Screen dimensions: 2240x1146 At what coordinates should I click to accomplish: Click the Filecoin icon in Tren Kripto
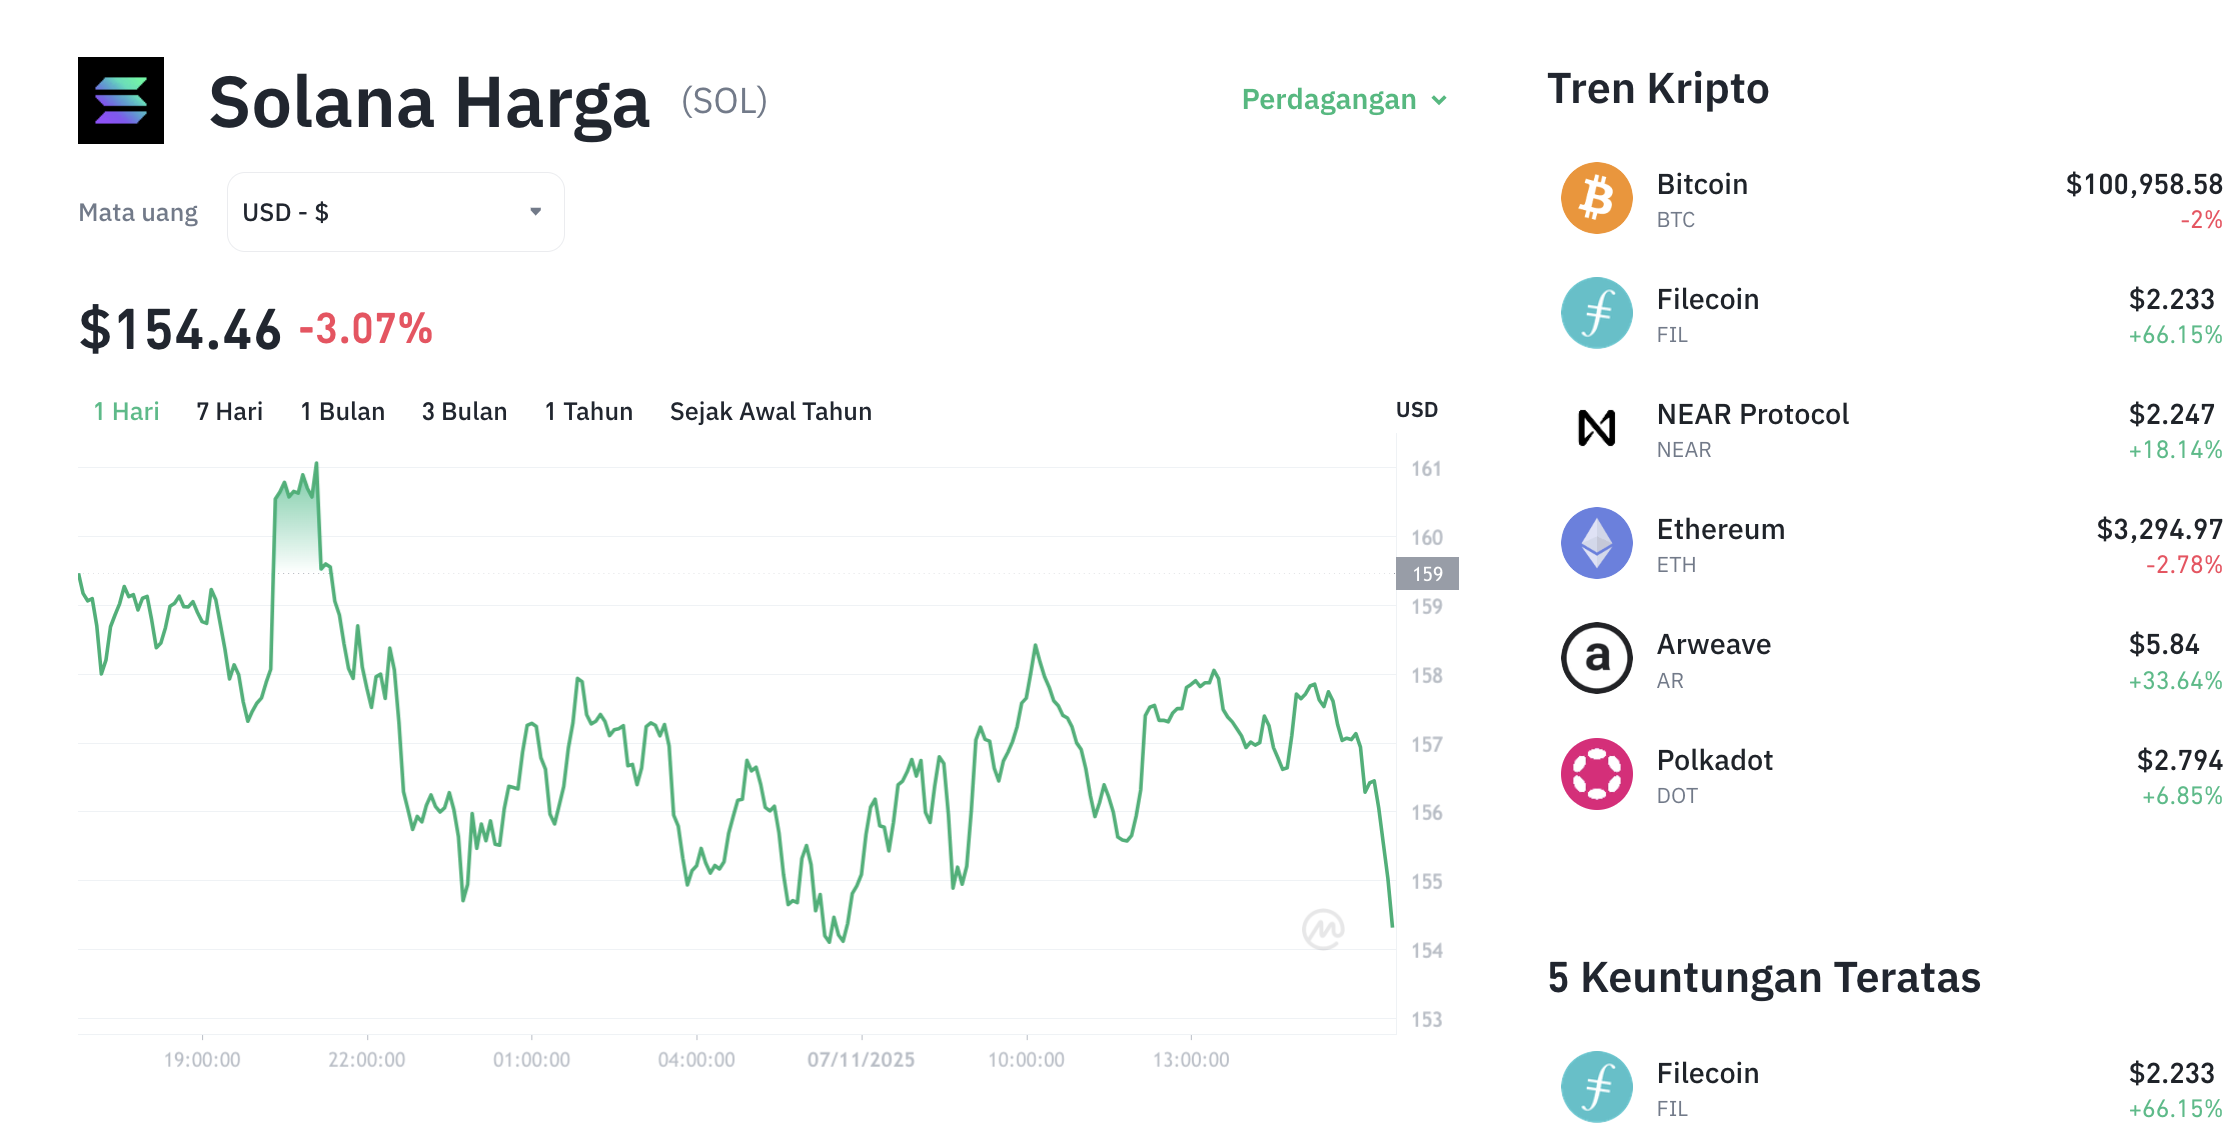click(x=1597, y=313)
